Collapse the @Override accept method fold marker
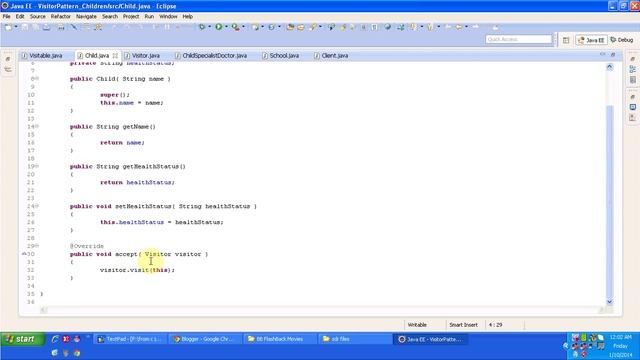Screen dimensions: 640x360 37,245
